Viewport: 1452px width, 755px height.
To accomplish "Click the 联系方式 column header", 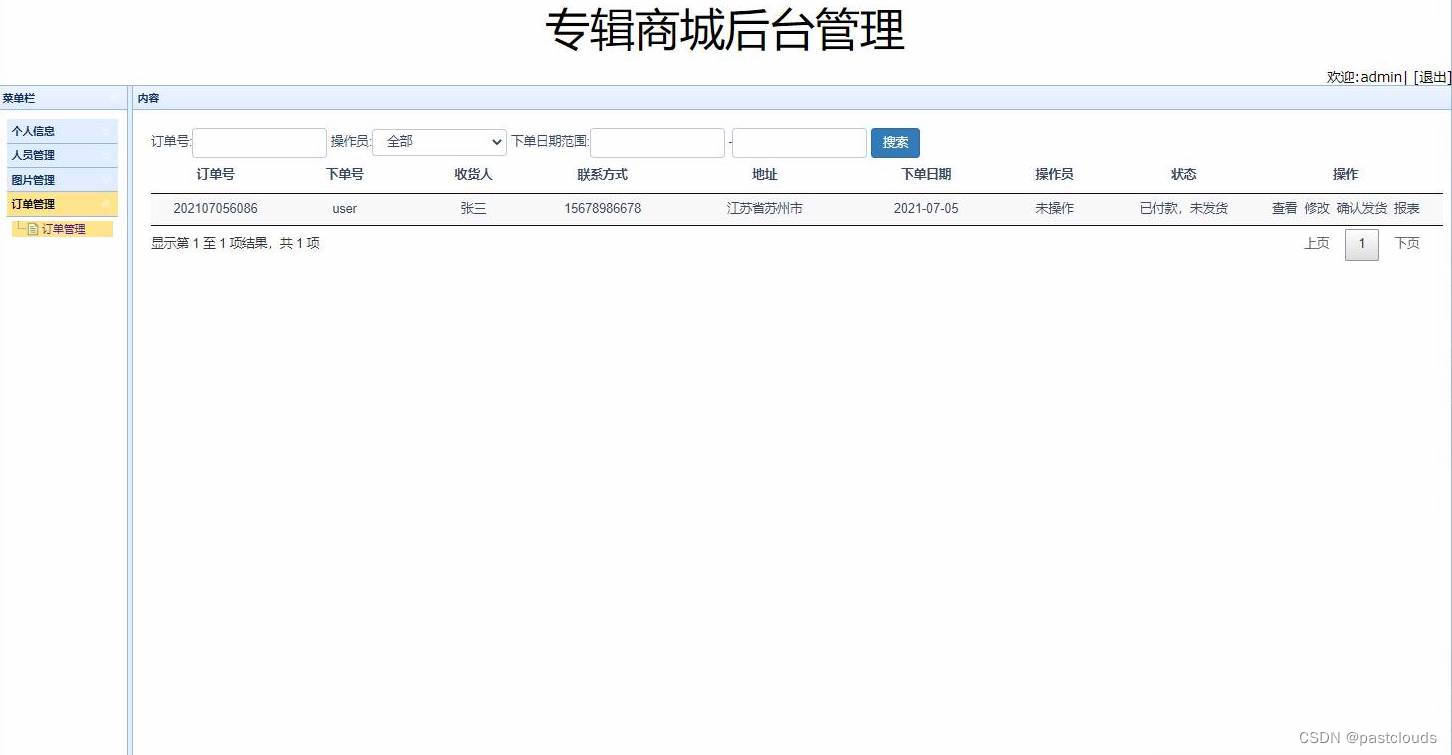I will (x=602, y=174).
